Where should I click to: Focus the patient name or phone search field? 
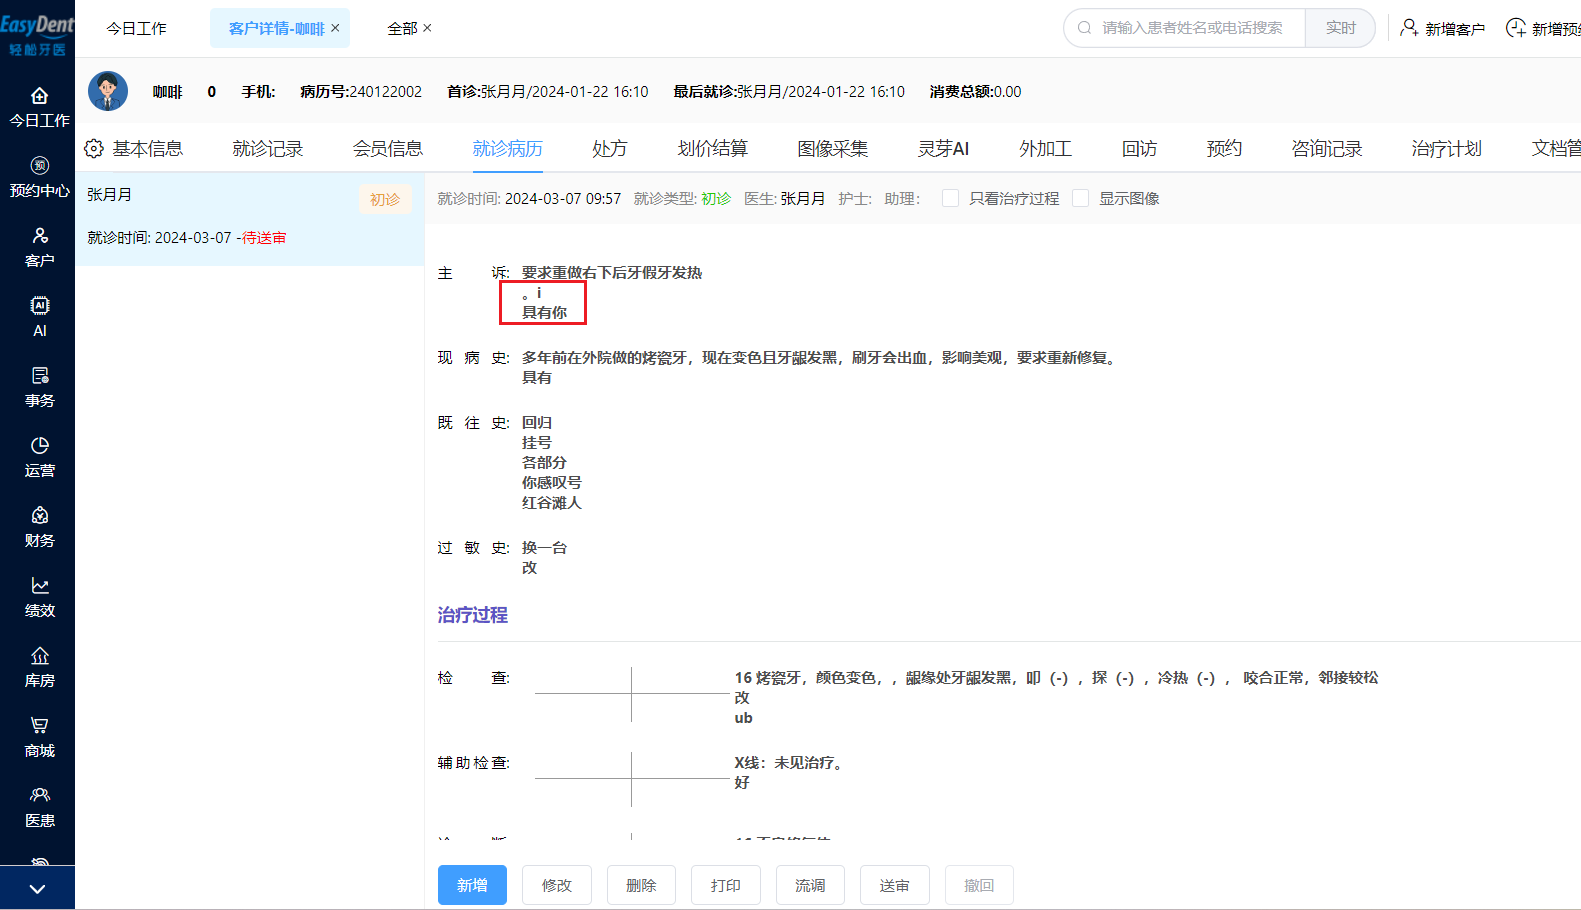tap(1192, 28)
